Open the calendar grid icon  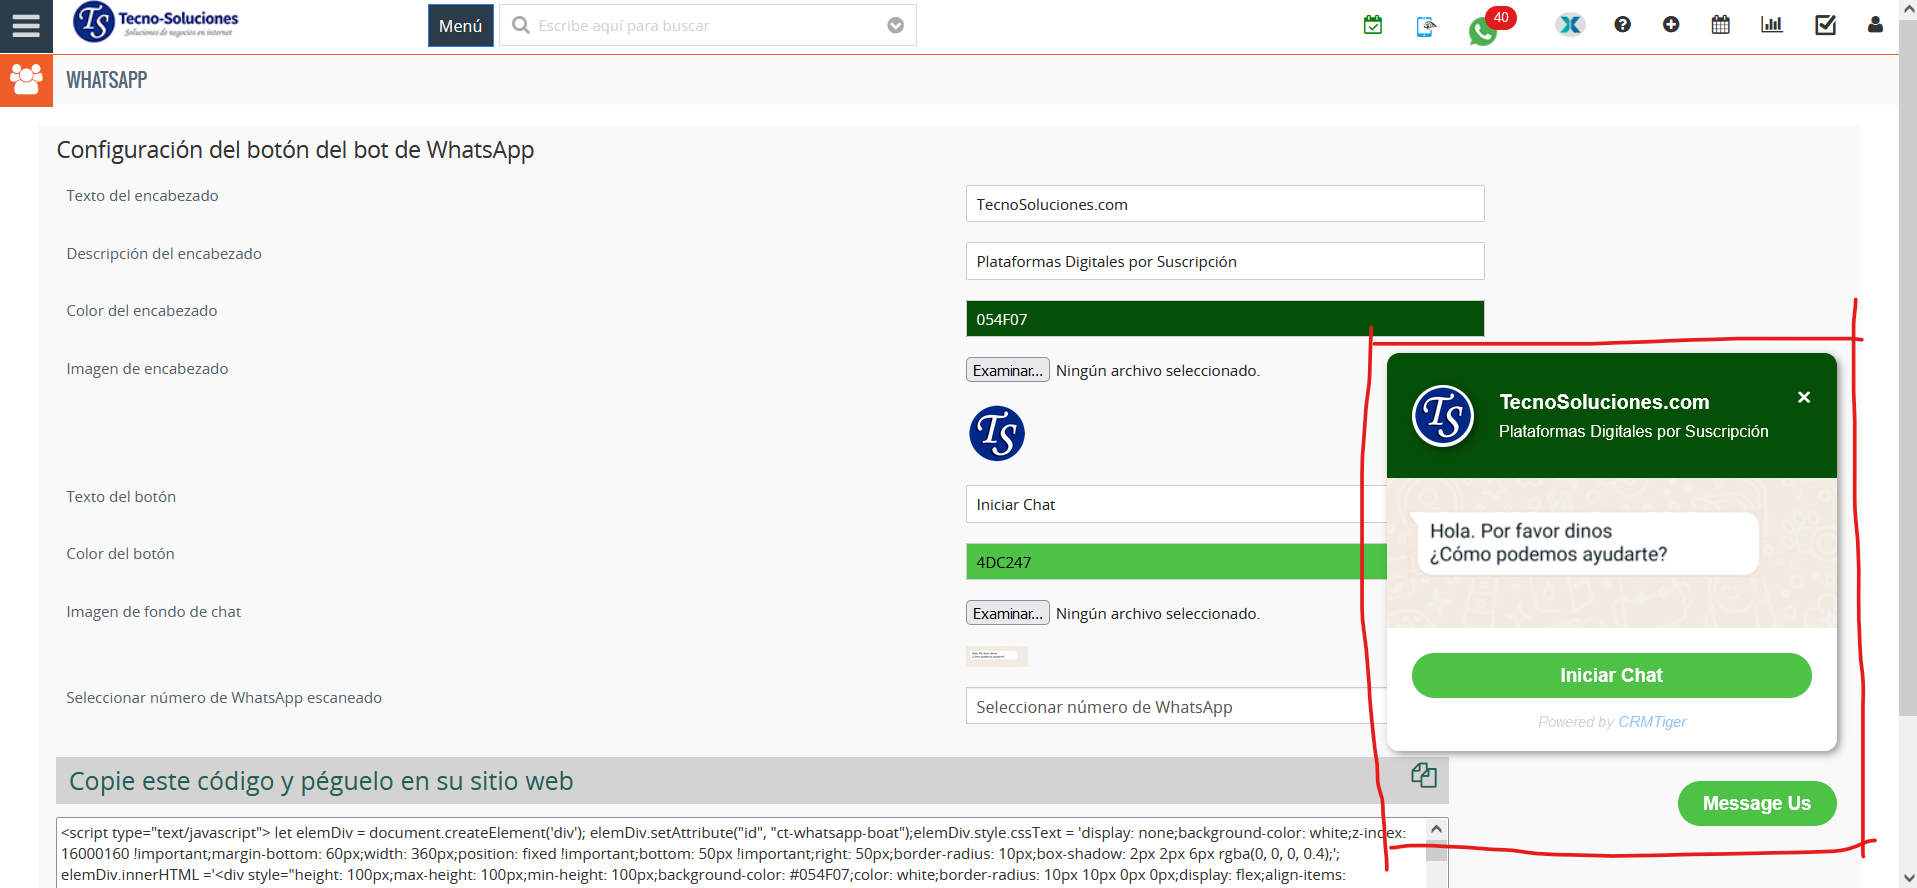tap(1720, 25)
